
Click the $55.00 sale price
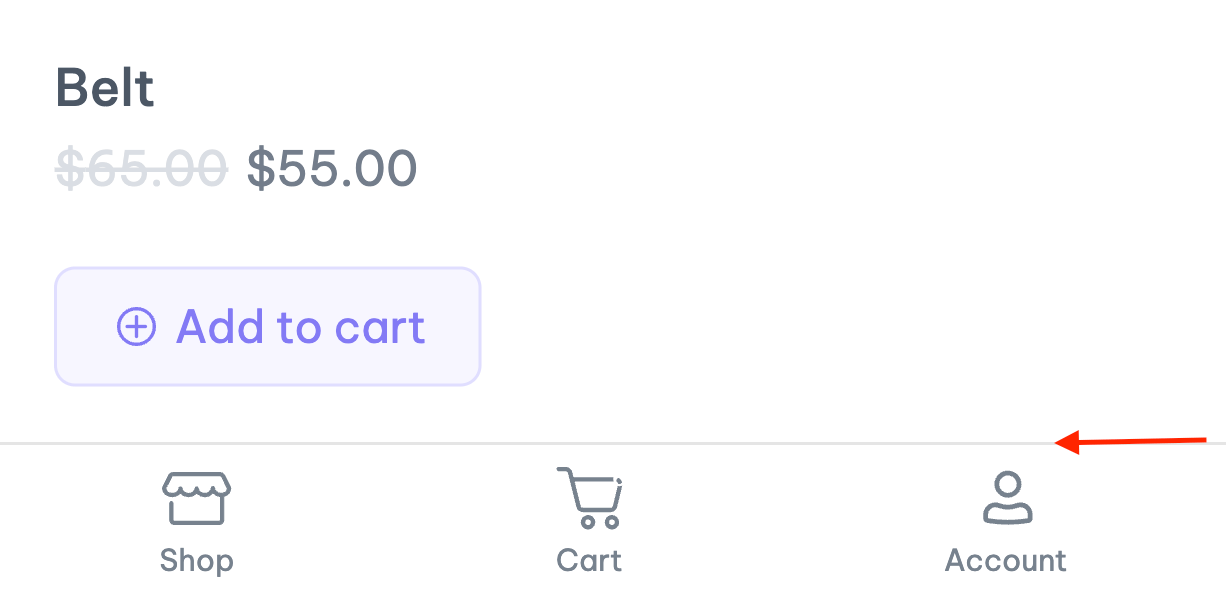click(x=332, y=168)
